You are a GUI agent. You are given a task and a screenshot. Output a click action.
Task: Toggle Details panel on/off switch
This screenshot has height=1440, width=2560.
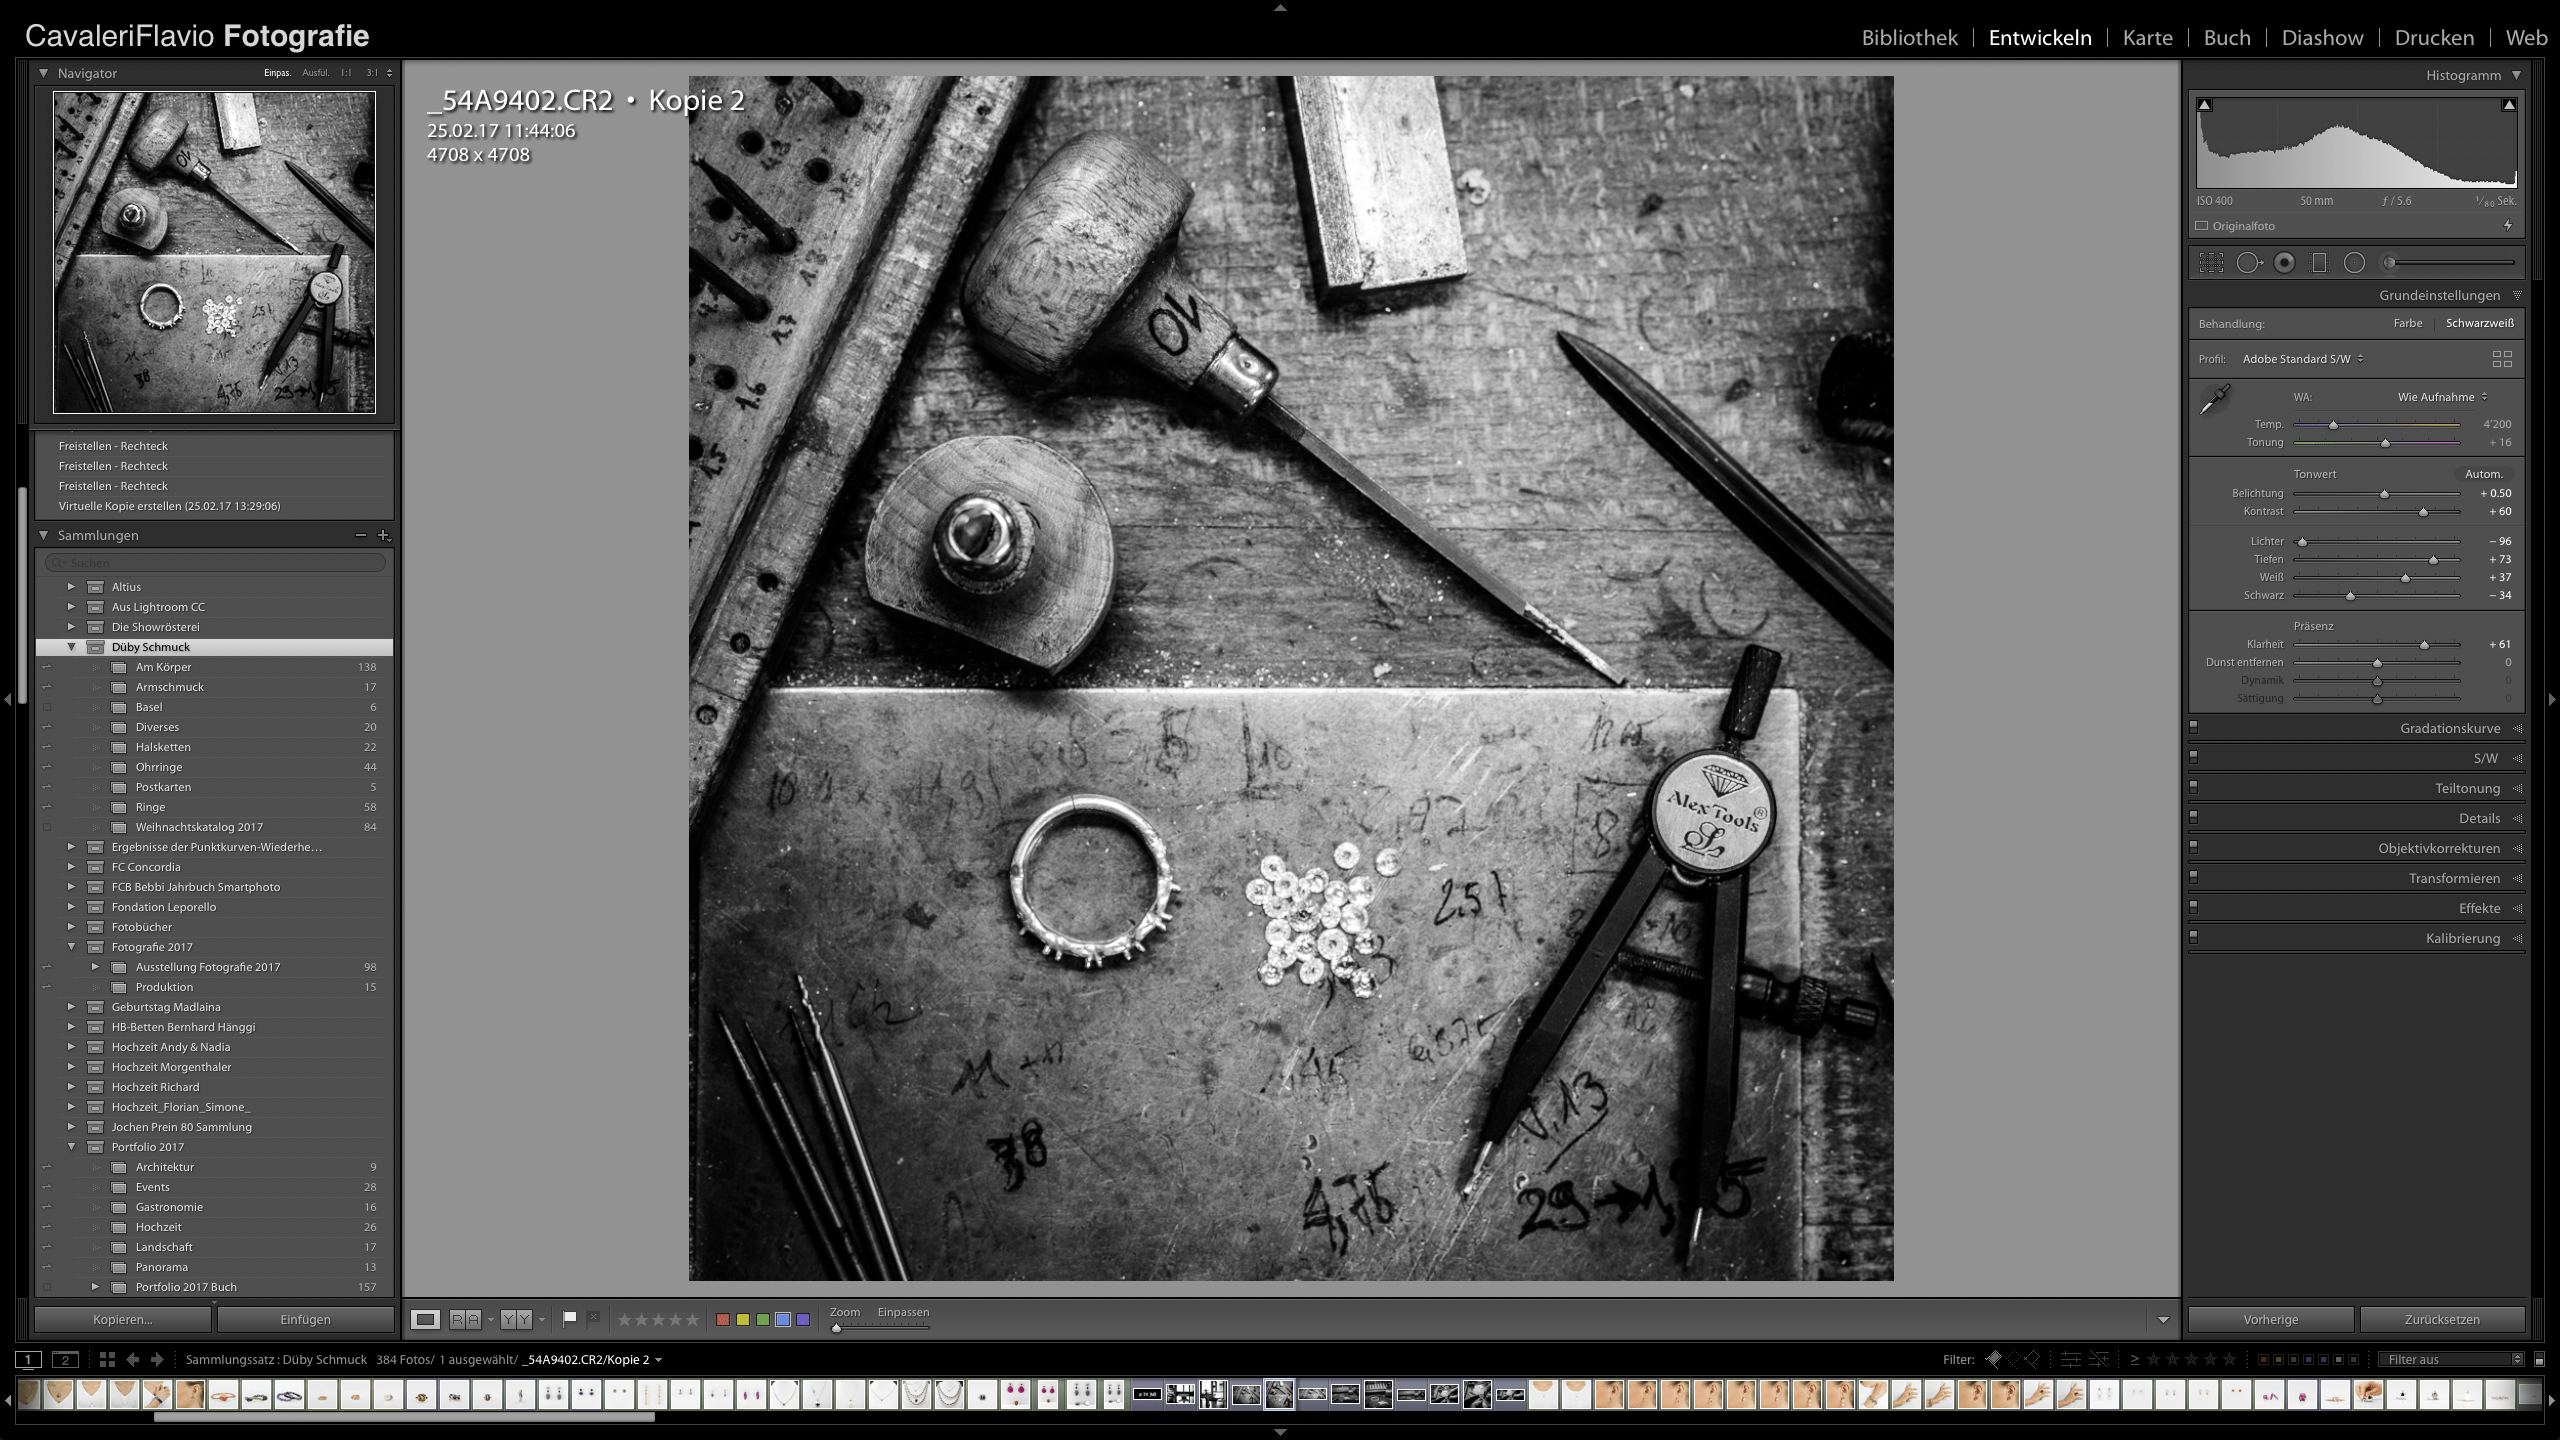tap(2194, 818)
